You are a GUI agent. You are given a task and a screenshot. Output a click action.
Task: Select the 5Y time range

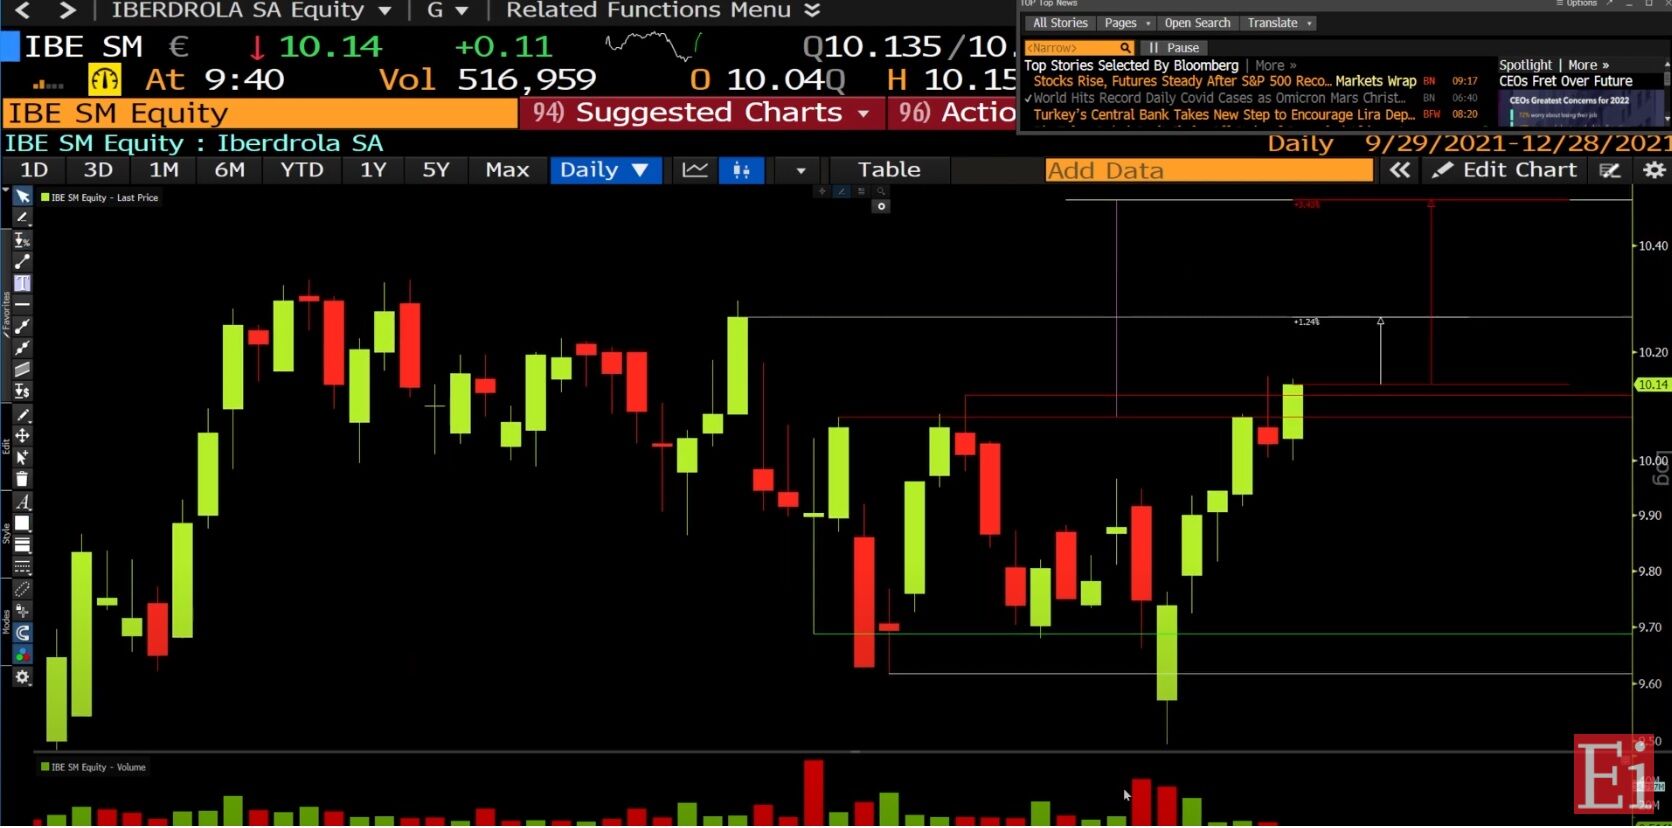(x=436, y=170)
